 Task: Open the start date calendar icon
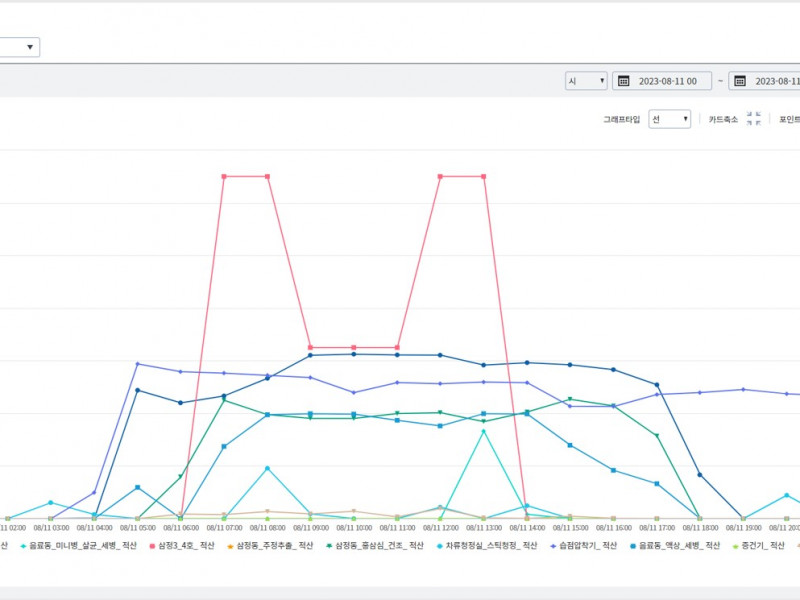click(623, 81)
